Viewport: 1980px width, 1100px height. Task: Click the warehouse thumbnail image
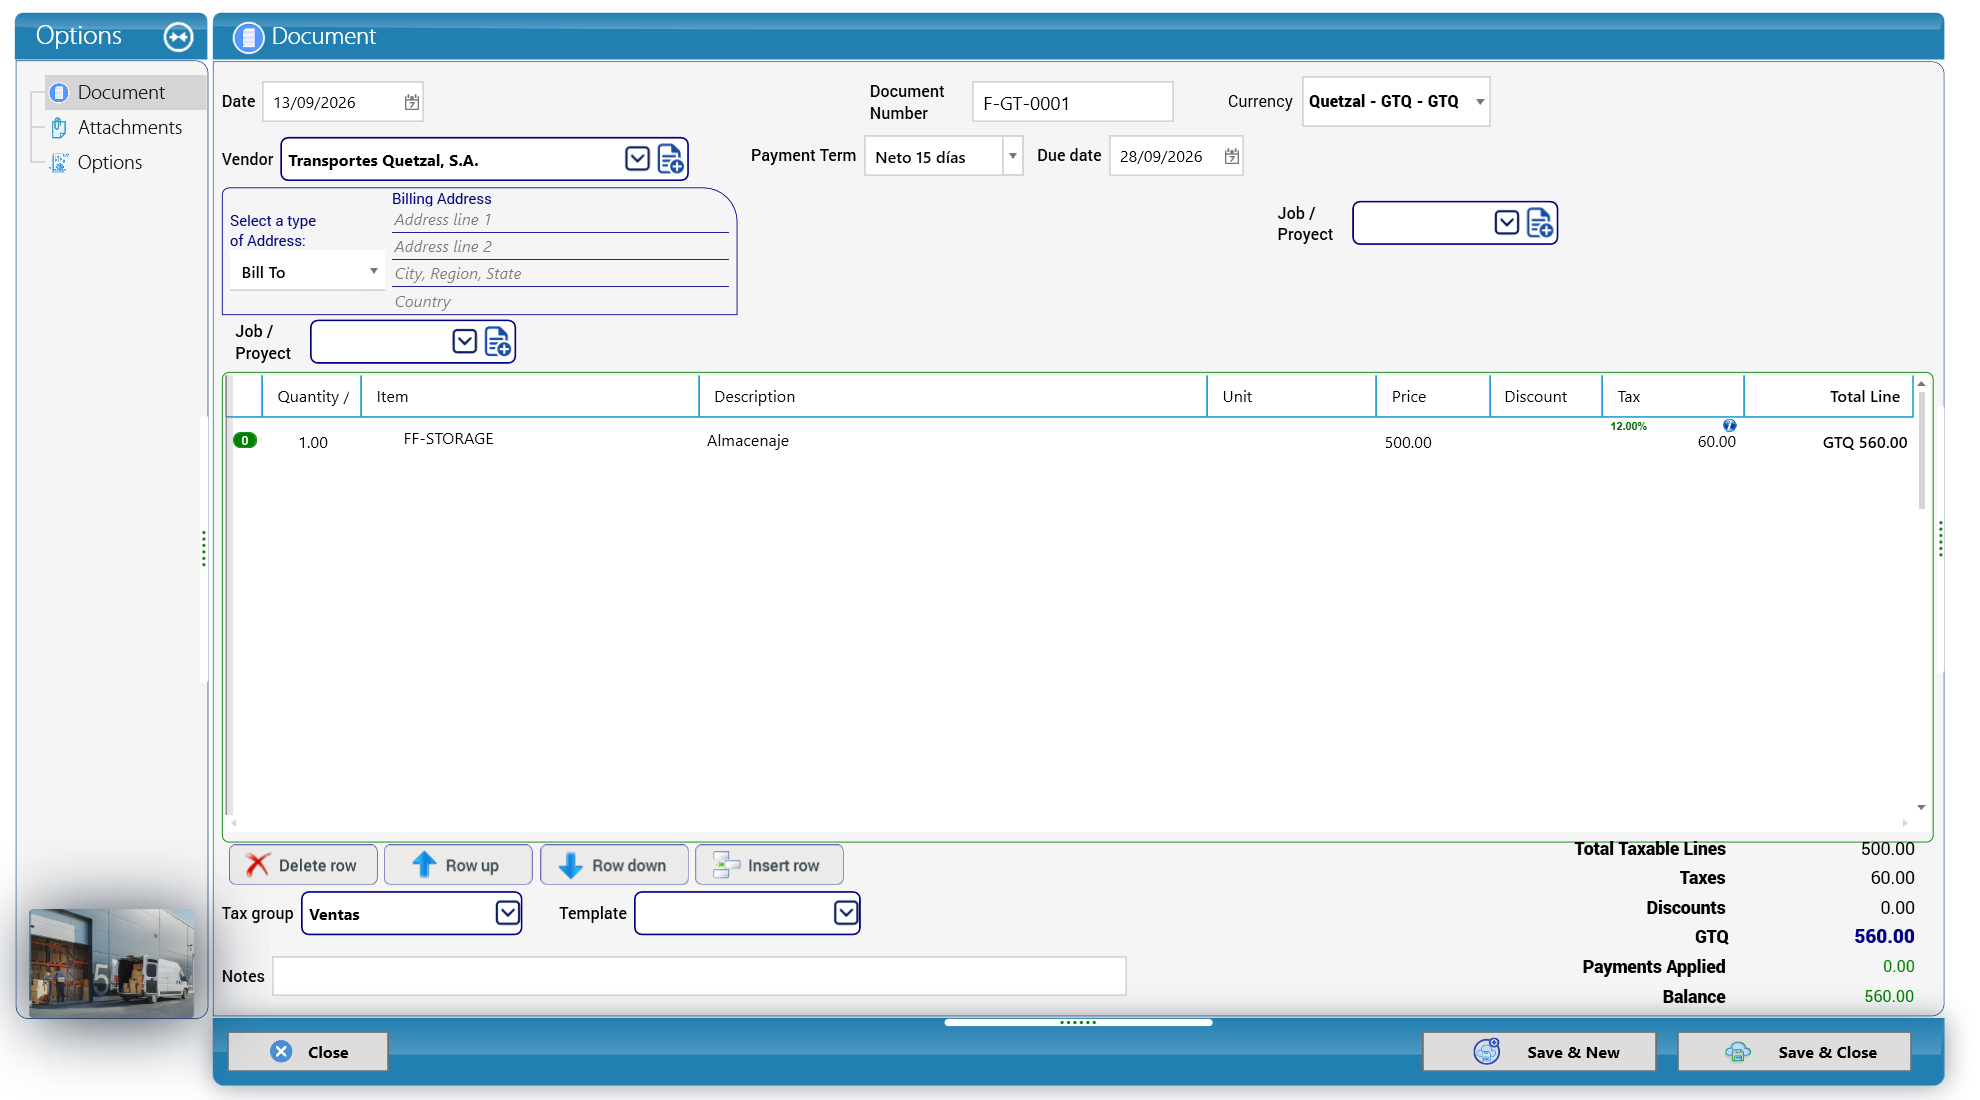(111, 963)
